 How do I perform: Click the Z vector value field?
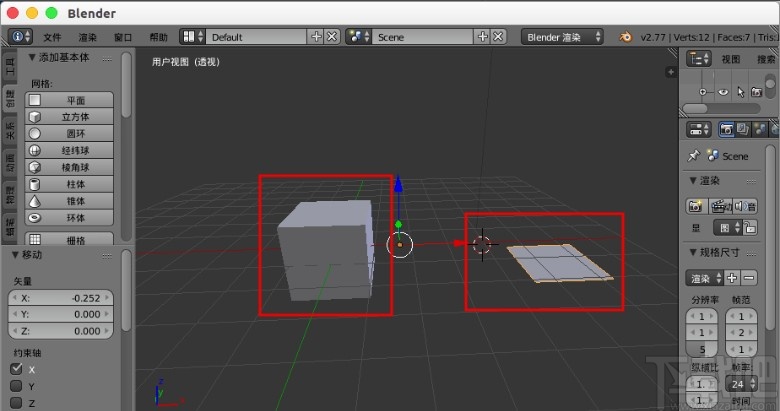point(61,331)
